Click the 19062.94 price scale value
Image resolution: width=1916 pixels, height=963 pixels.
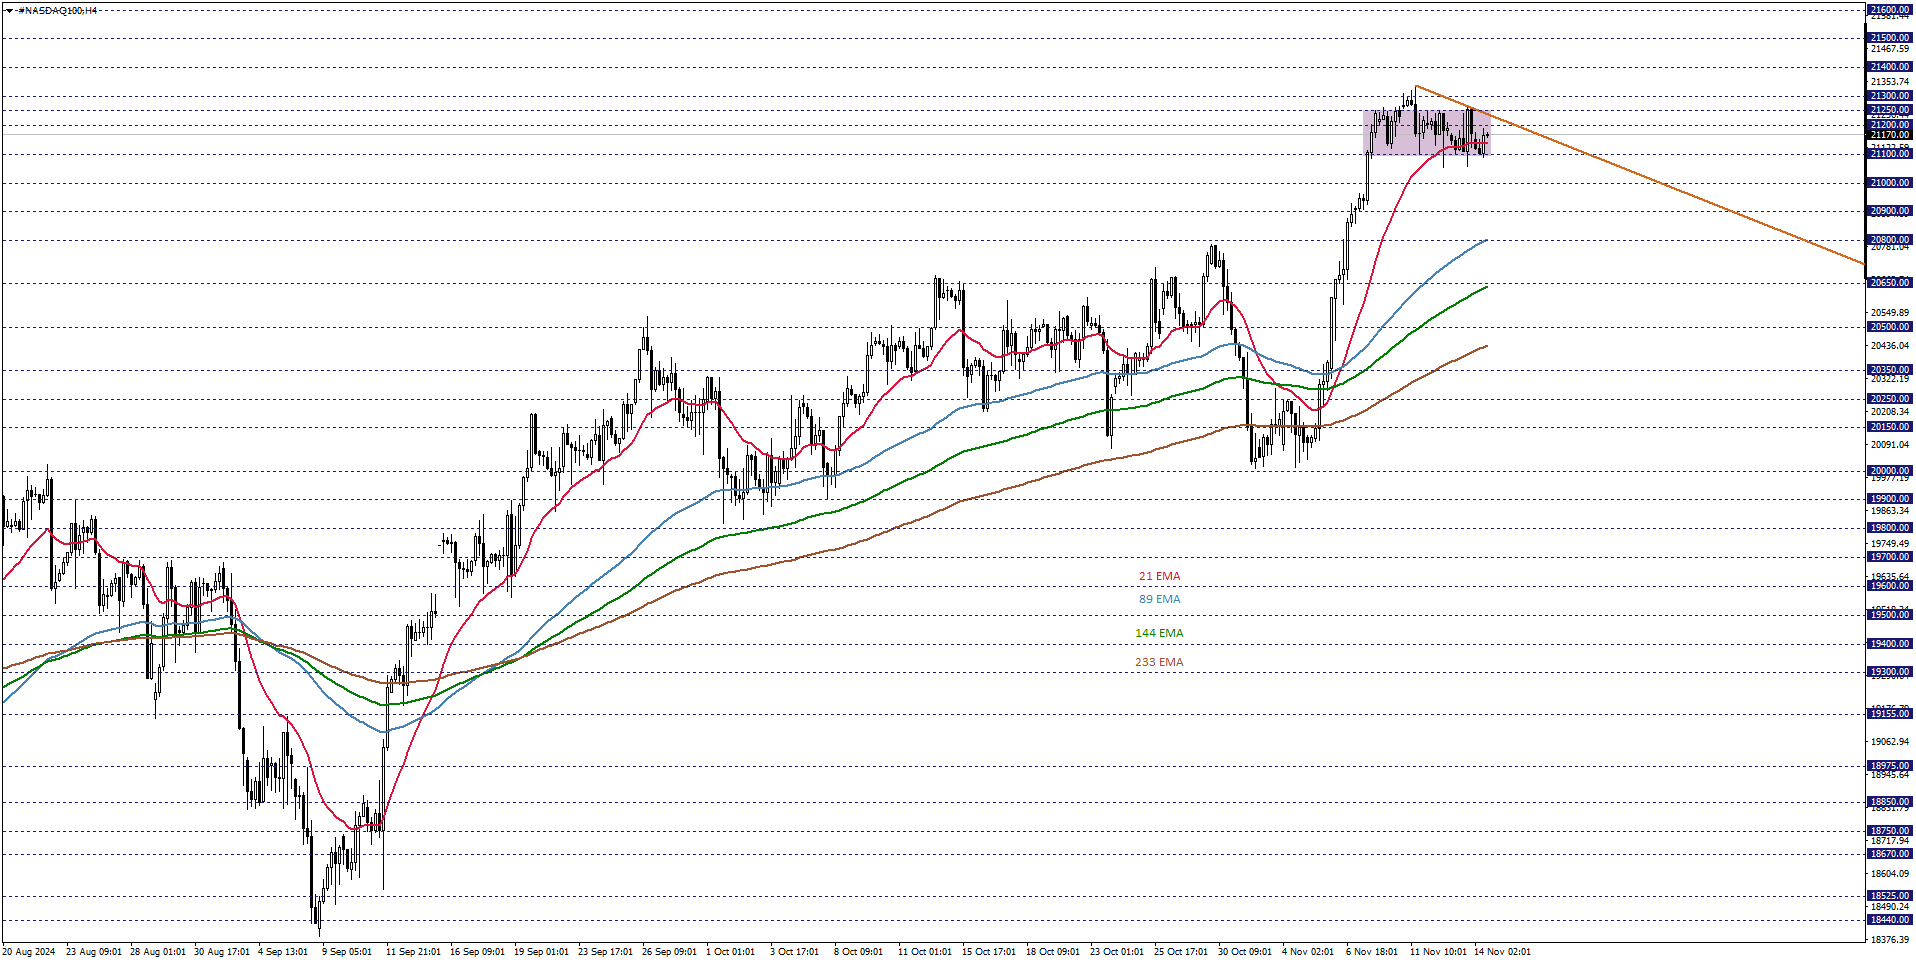[1890, 742]
